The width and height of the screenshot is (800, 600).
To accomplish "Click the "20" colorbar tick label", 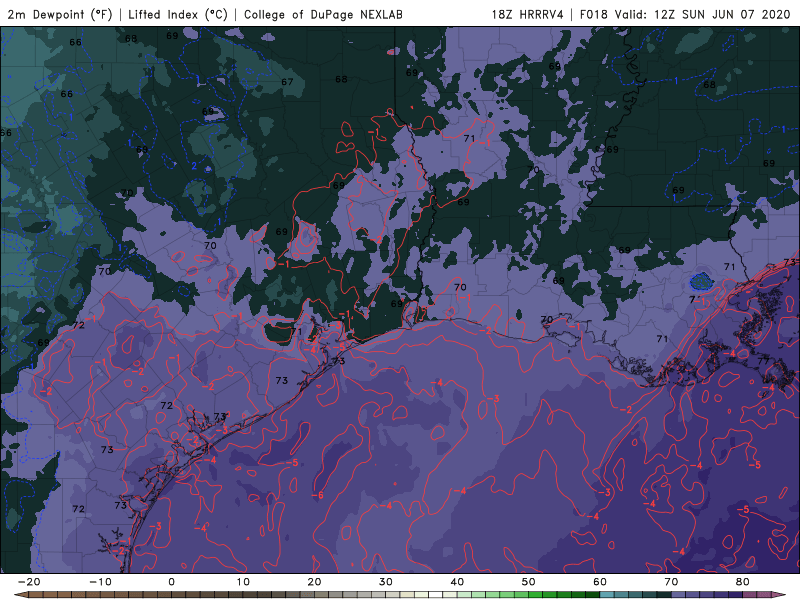I will 314,582.
